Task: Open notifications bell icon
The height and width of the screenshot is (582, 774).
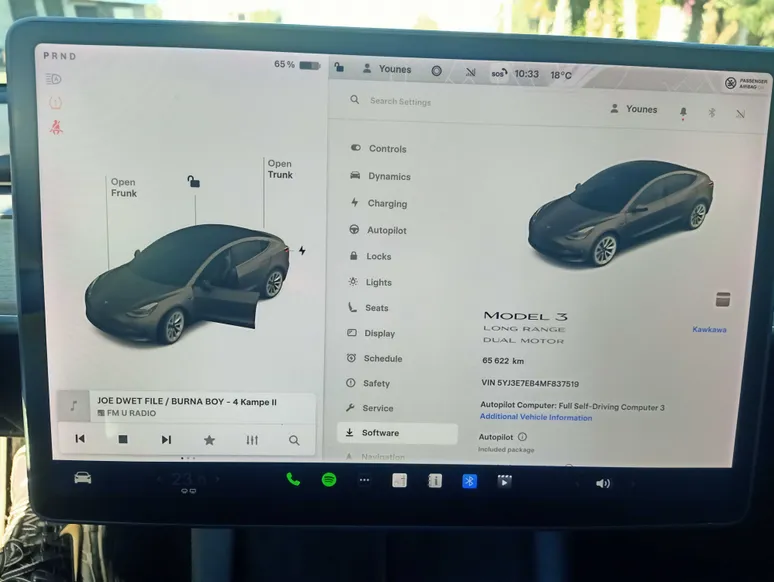Action: (683, 113)
